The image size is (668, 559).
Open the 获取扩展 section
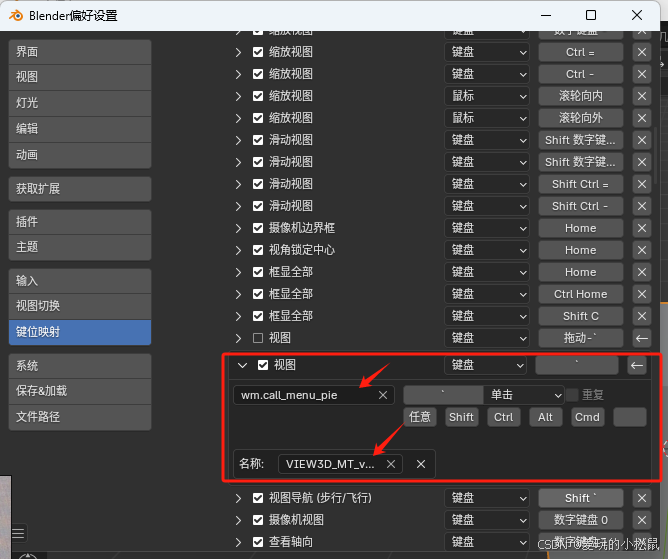pyautogui.click(x=80, y=189)
